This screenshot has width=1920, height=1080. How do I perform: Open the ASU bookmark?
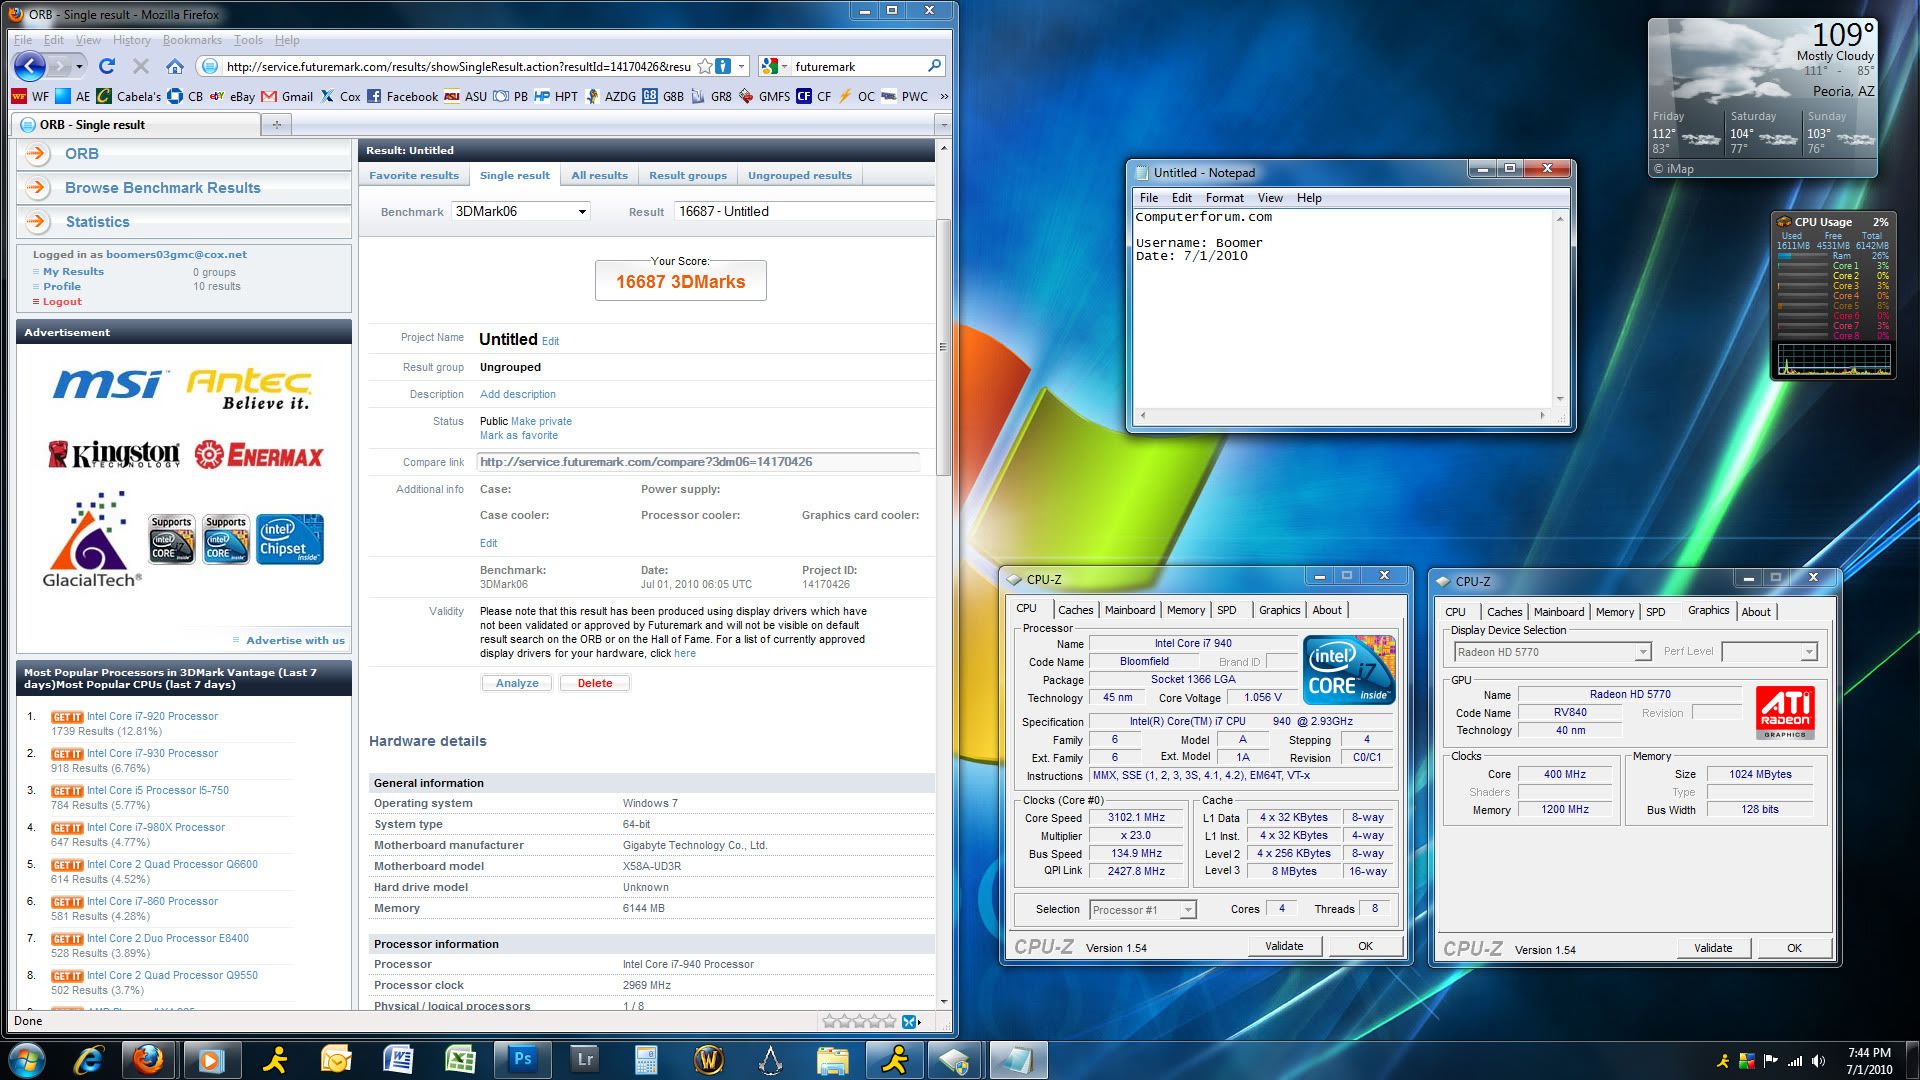click(466, 96)
